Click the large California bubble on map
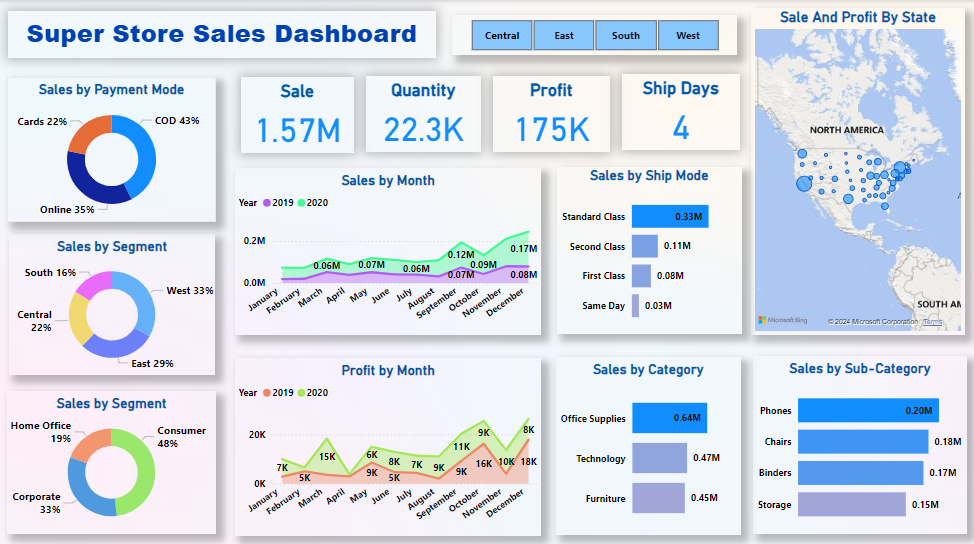 pos(805,184)
